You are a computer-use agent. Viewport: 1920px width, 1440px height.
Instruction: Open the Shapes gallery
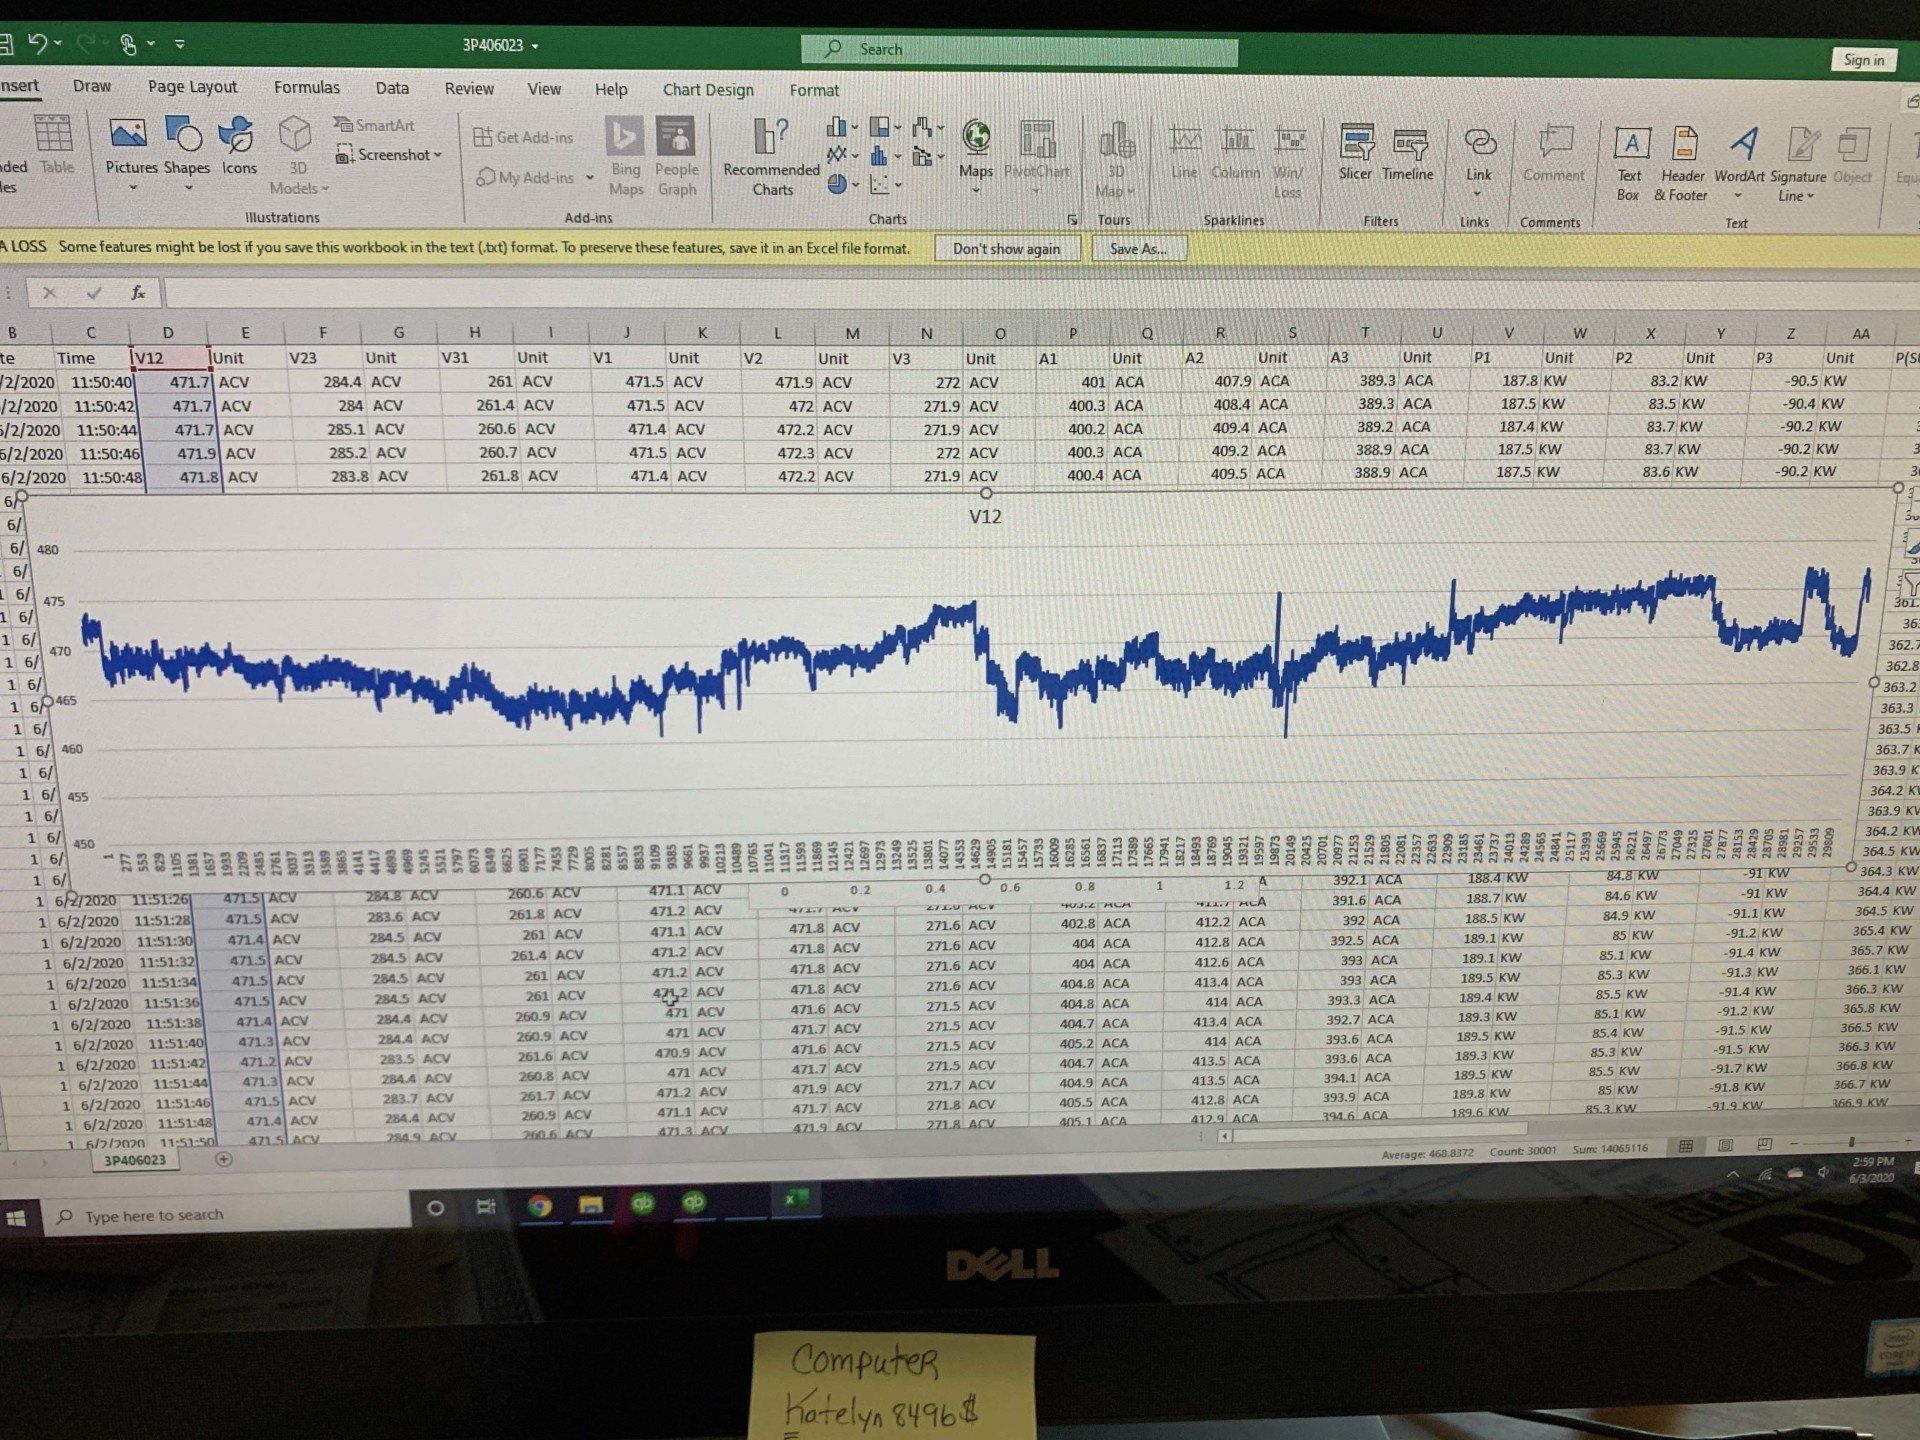[185, 135]
